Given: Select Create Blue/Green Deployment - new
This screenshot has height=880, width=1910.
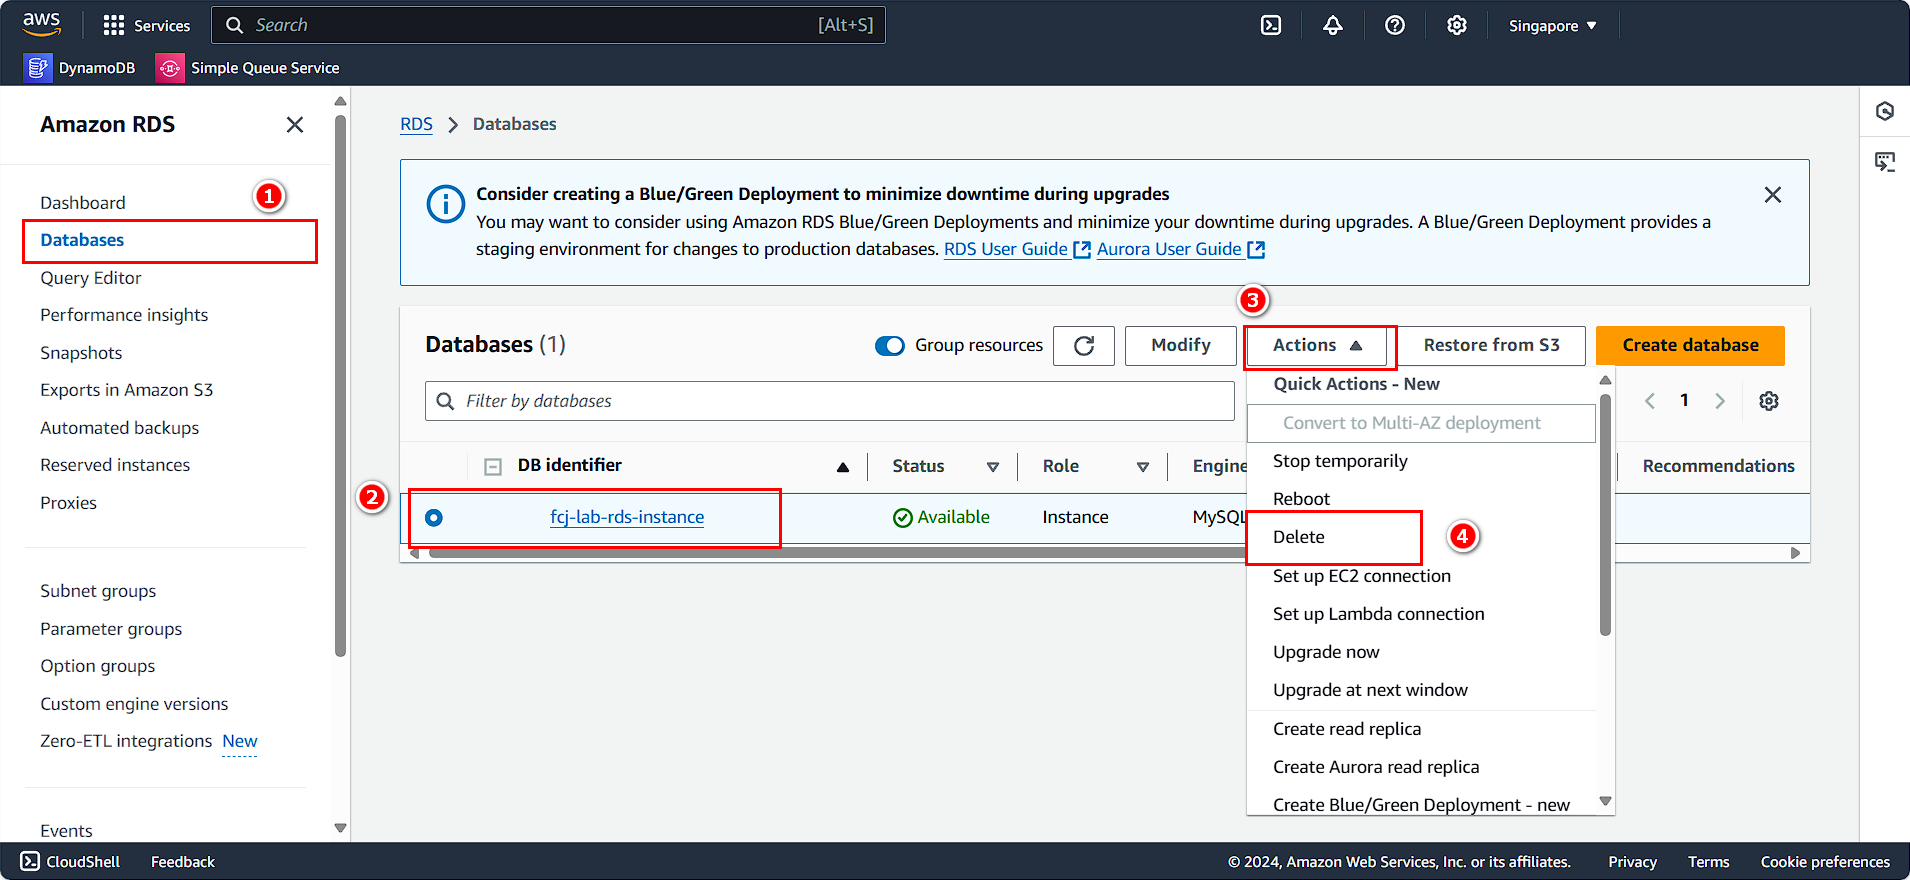Looking at the screenshot, I should [1421, 804].
